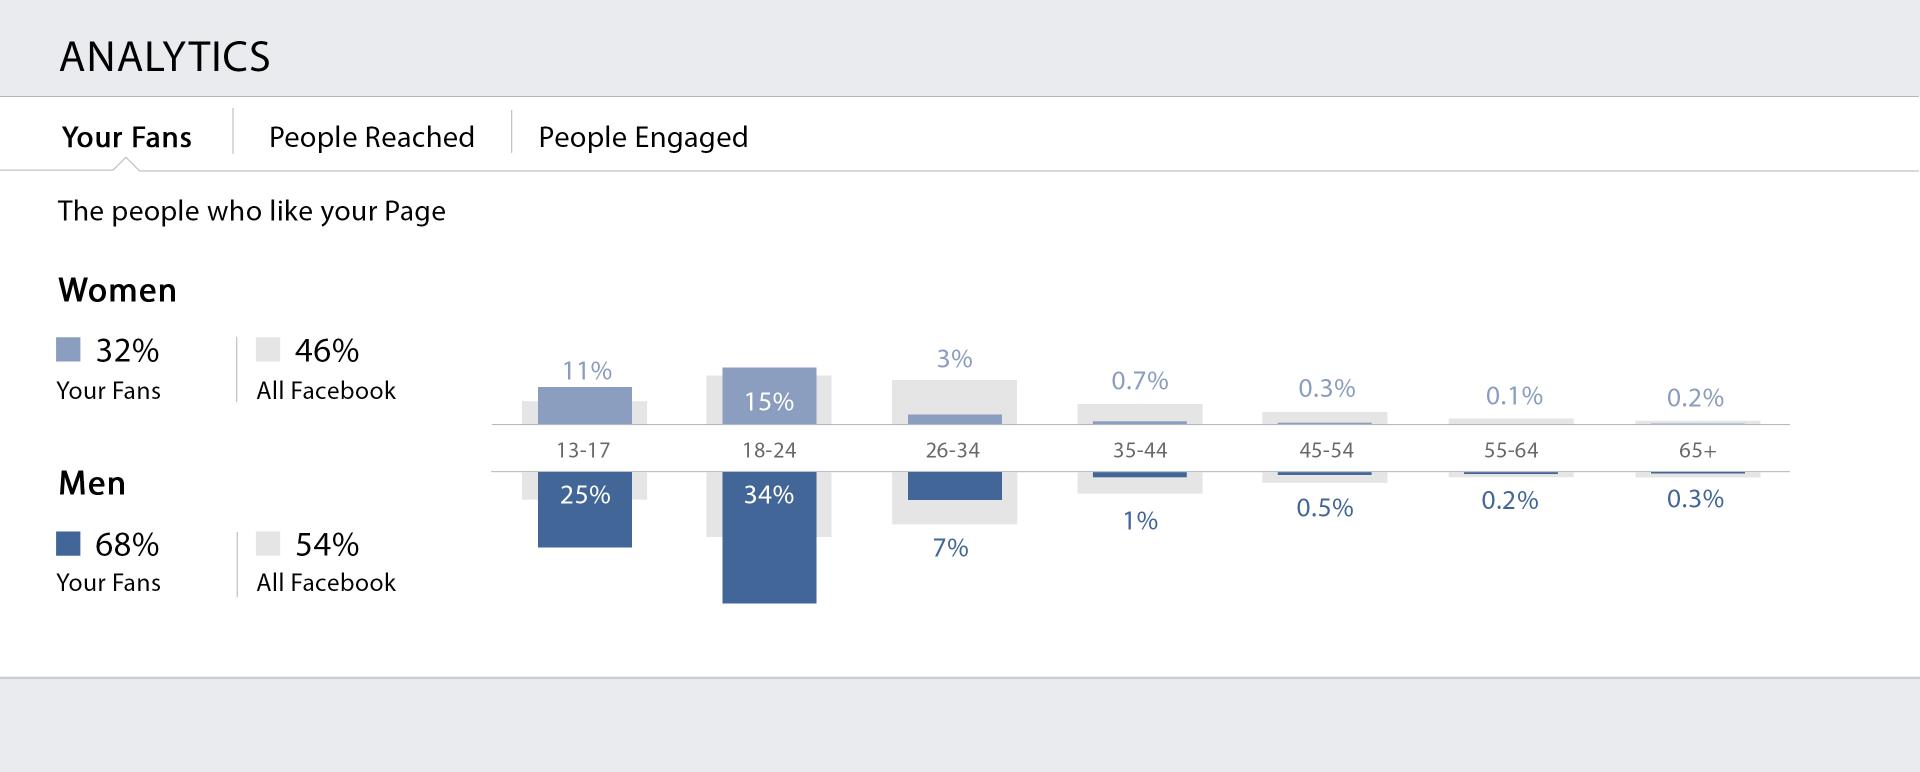1920x772 pixels.
Task: Switch to the People Reached tab
Action: point(371,137)
